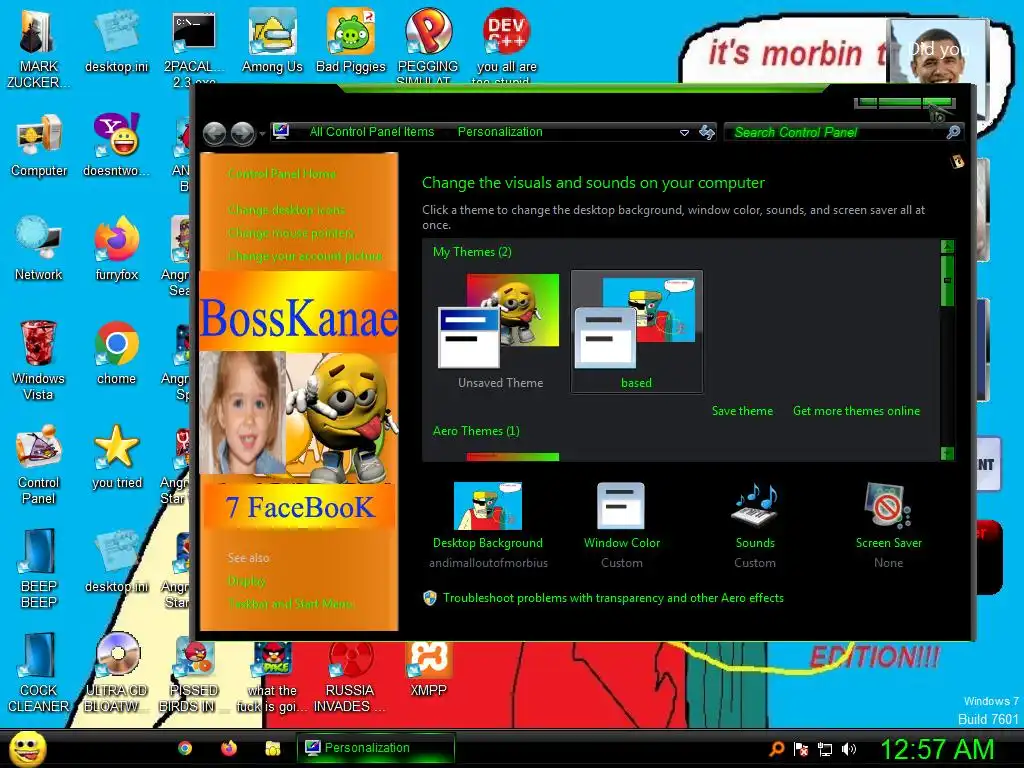Image resolution: width=1024 pixels, height=768 pixels.
Task: Open 2PACAL command prompt desktop shortcut
Action: (x=193, y=47)
